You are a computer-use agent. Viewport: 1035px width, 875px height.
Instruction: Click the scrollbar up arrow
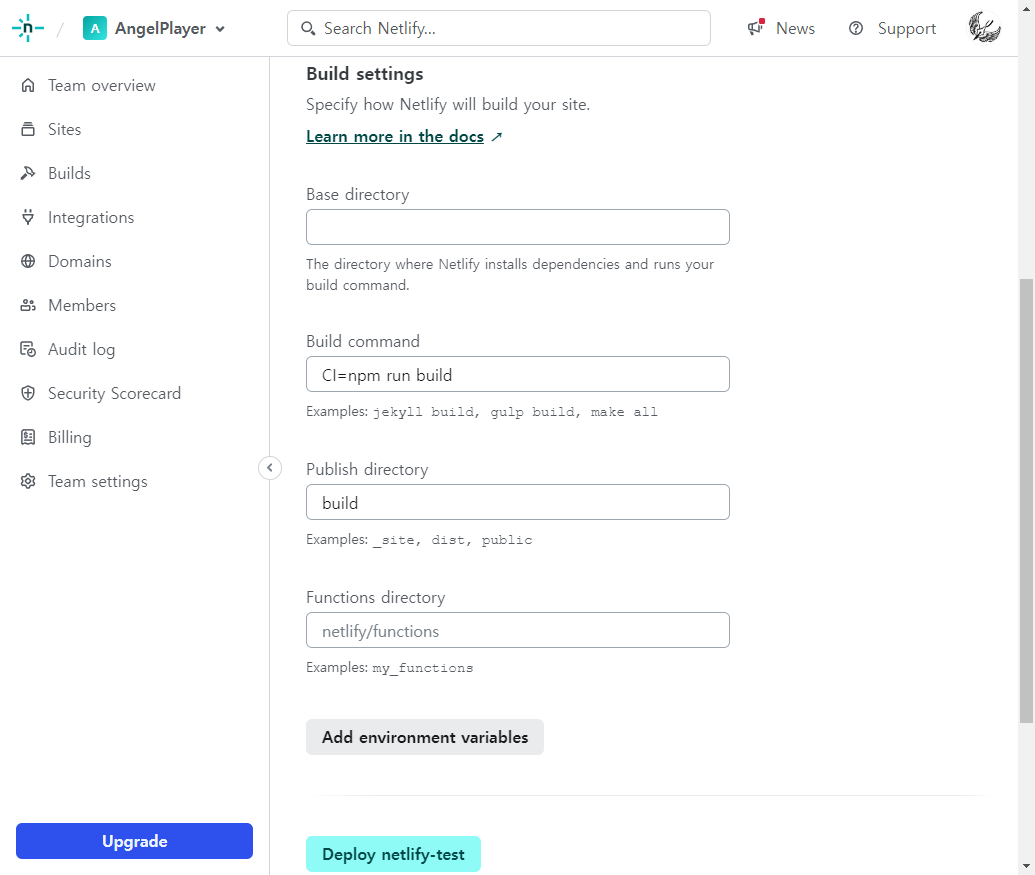[x=1026, y=9]
